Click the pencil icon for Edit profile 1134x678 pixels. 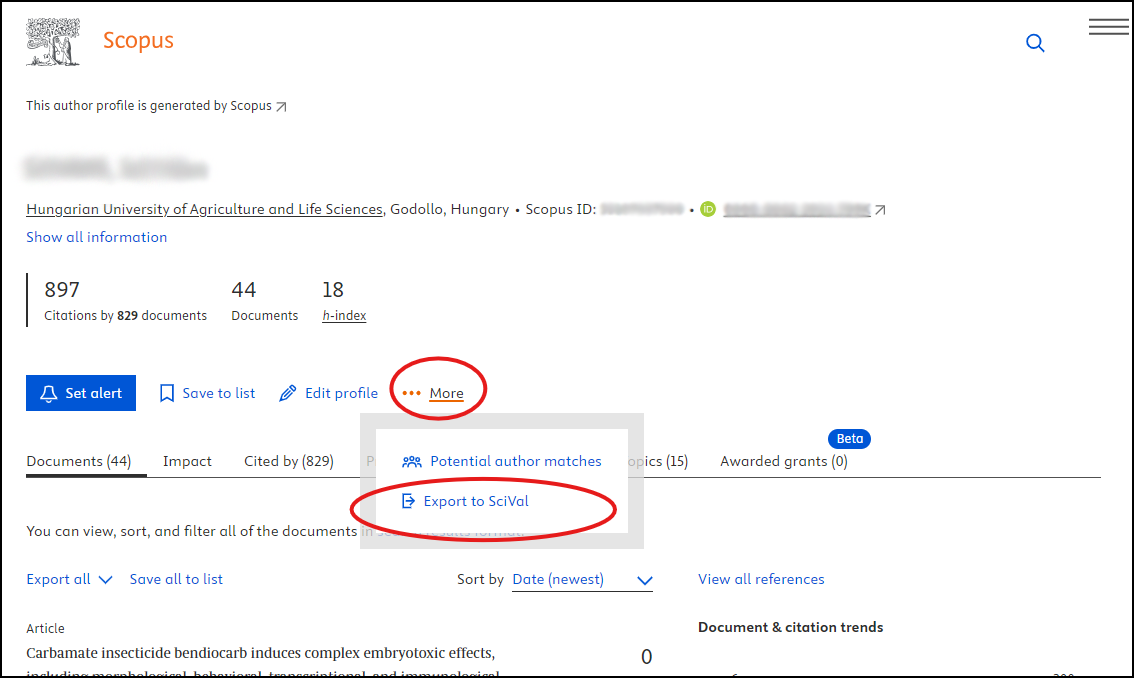(288, 393)
